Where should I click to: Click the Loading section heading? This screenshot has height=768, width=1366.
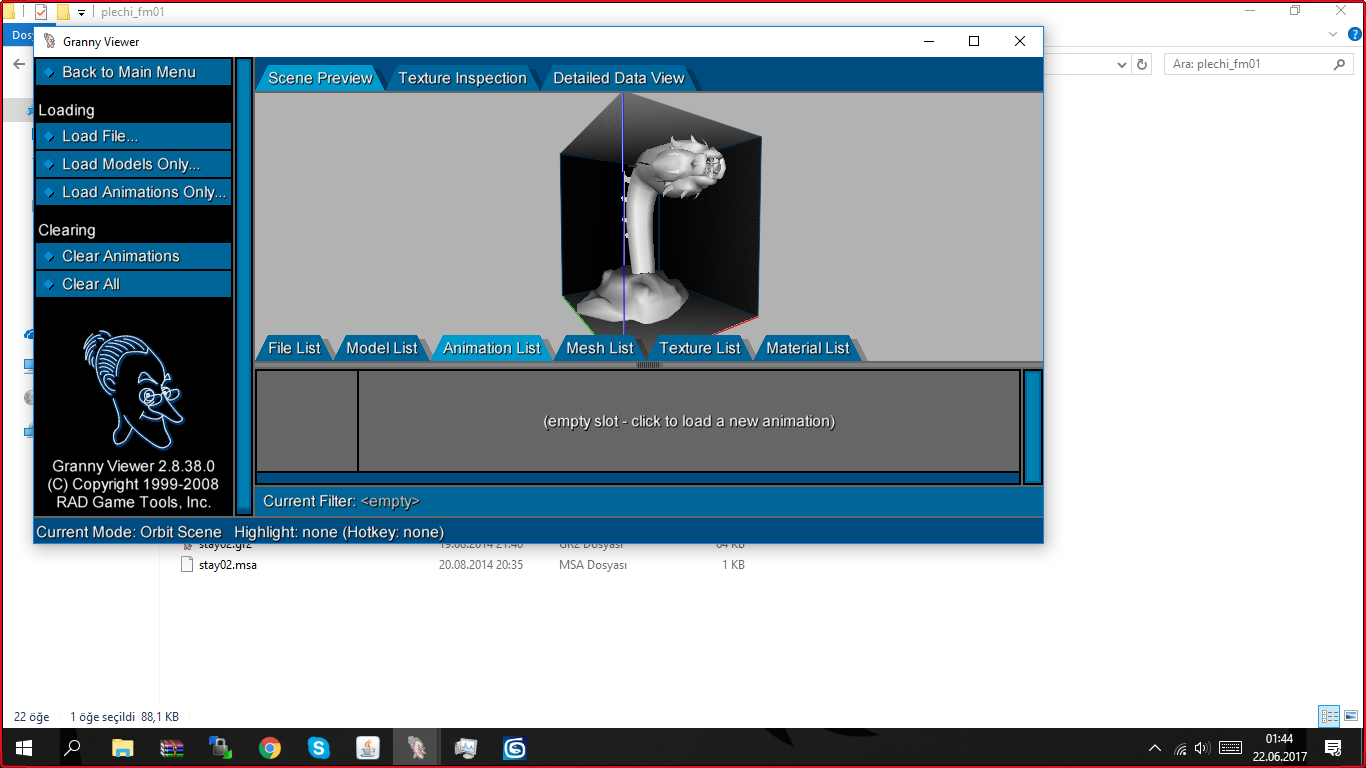[66, 110]
